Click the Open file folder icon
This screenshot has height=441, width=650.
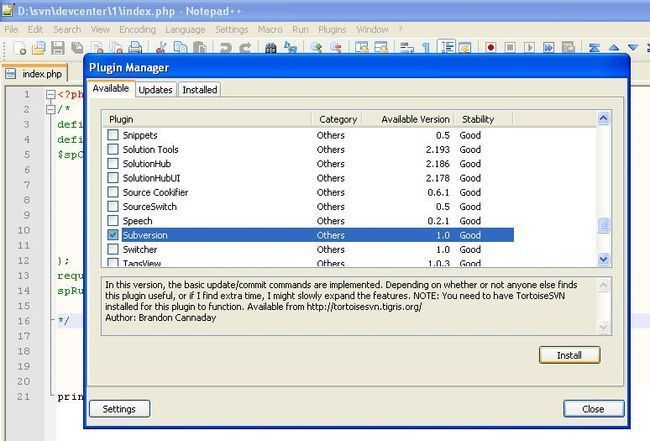coord(39,48)
